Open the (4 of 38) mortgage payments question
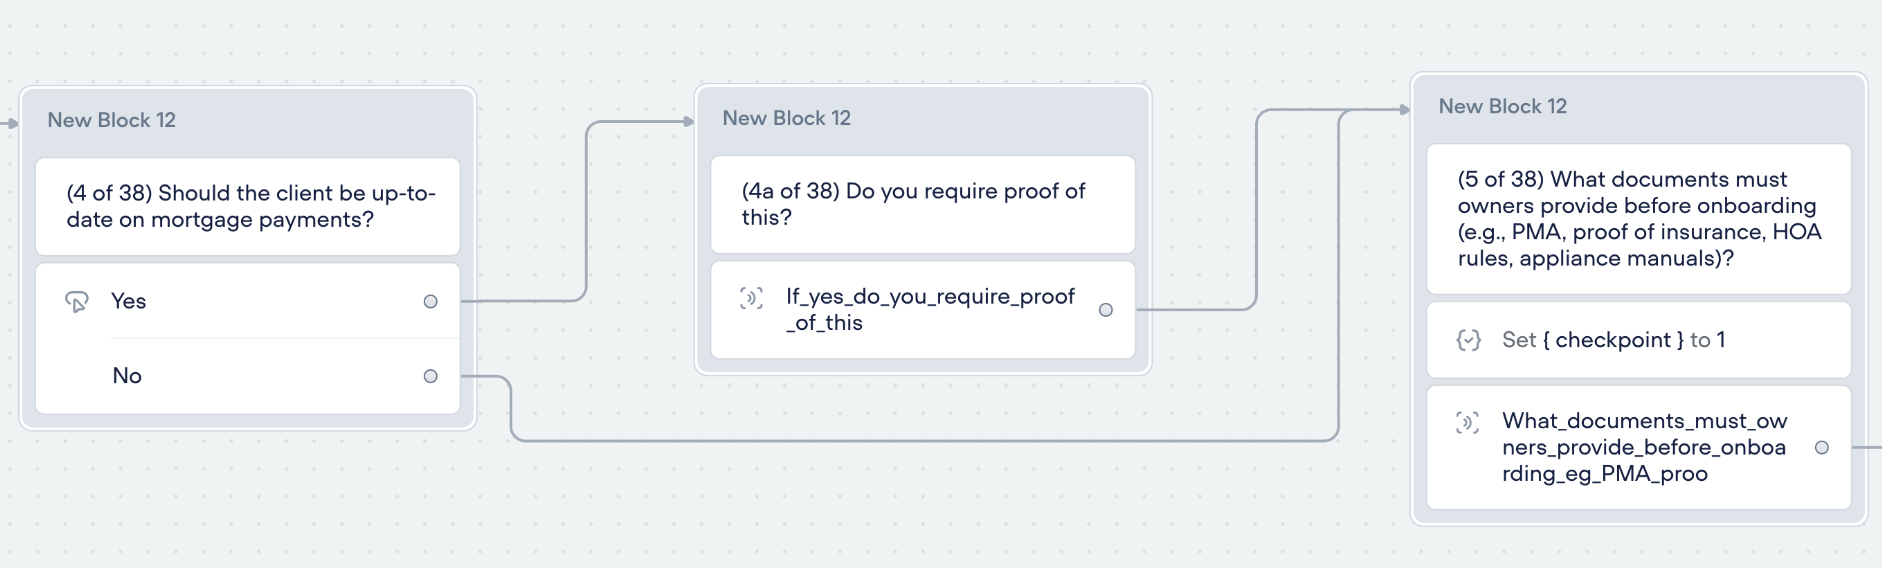This screenshot has width=1882, height=568. [248, 206]
